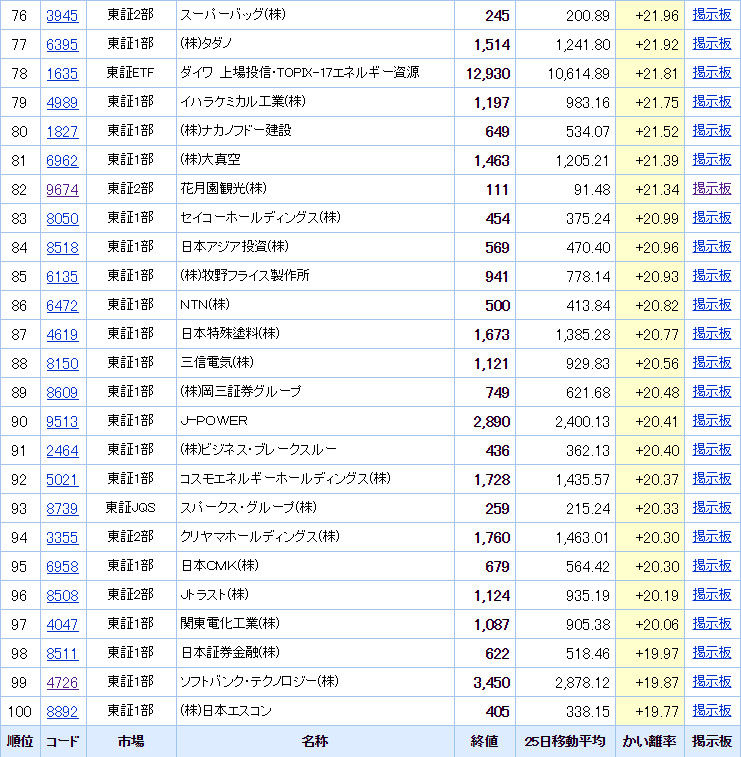Select name 日本CMK(株)
741x757 pixels.
[x=220, y=566]
